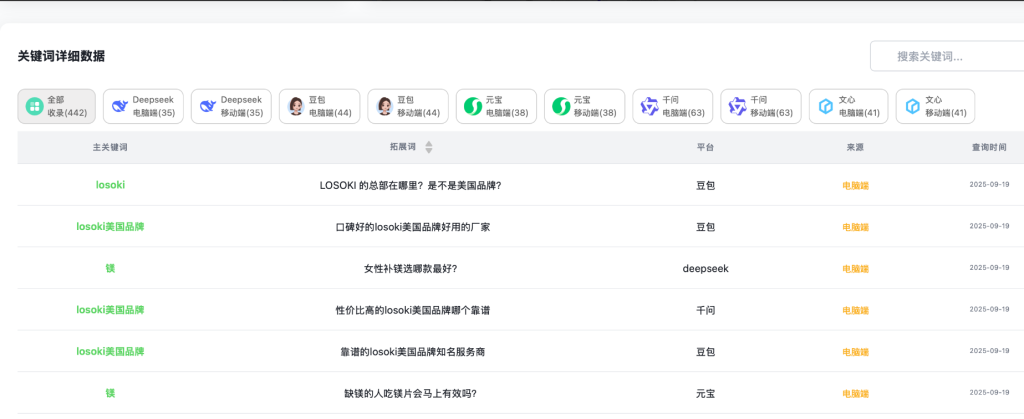Select the 千问 移动端(63) filter tab
Image resolution: width=1024 pixels, height=419 pixels.
761,107
